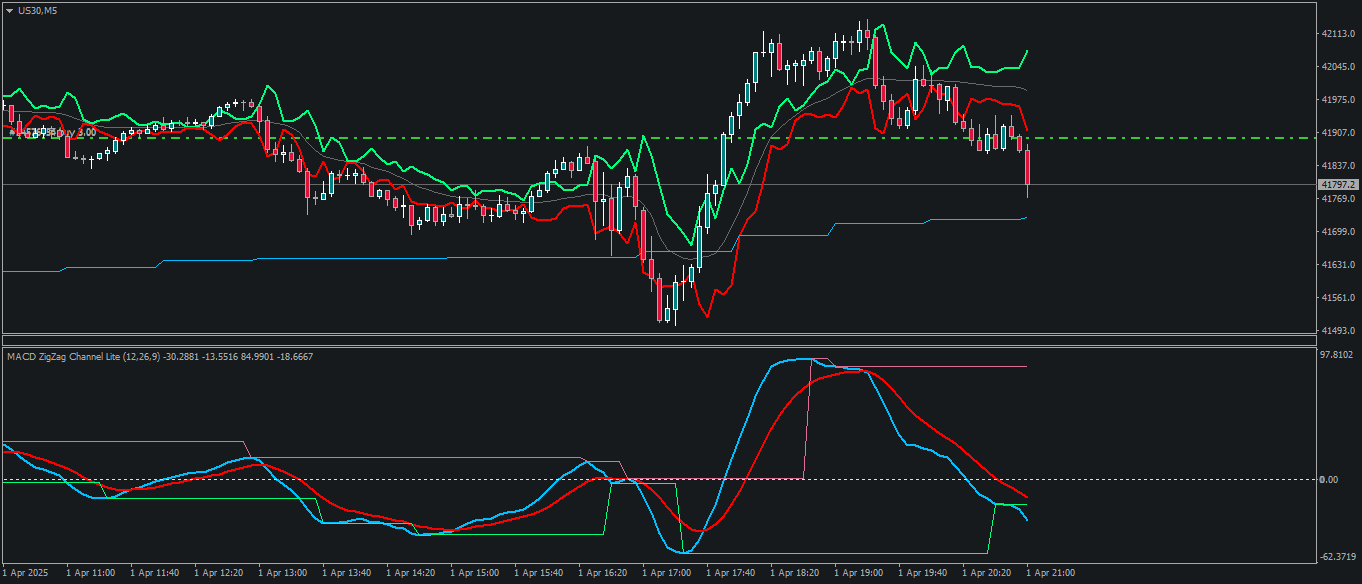Image resolution: width=1362 pixels, height=584 pixels.
Task: Click the 1 Apr 11:40 time label
Action: click(154, 573)
